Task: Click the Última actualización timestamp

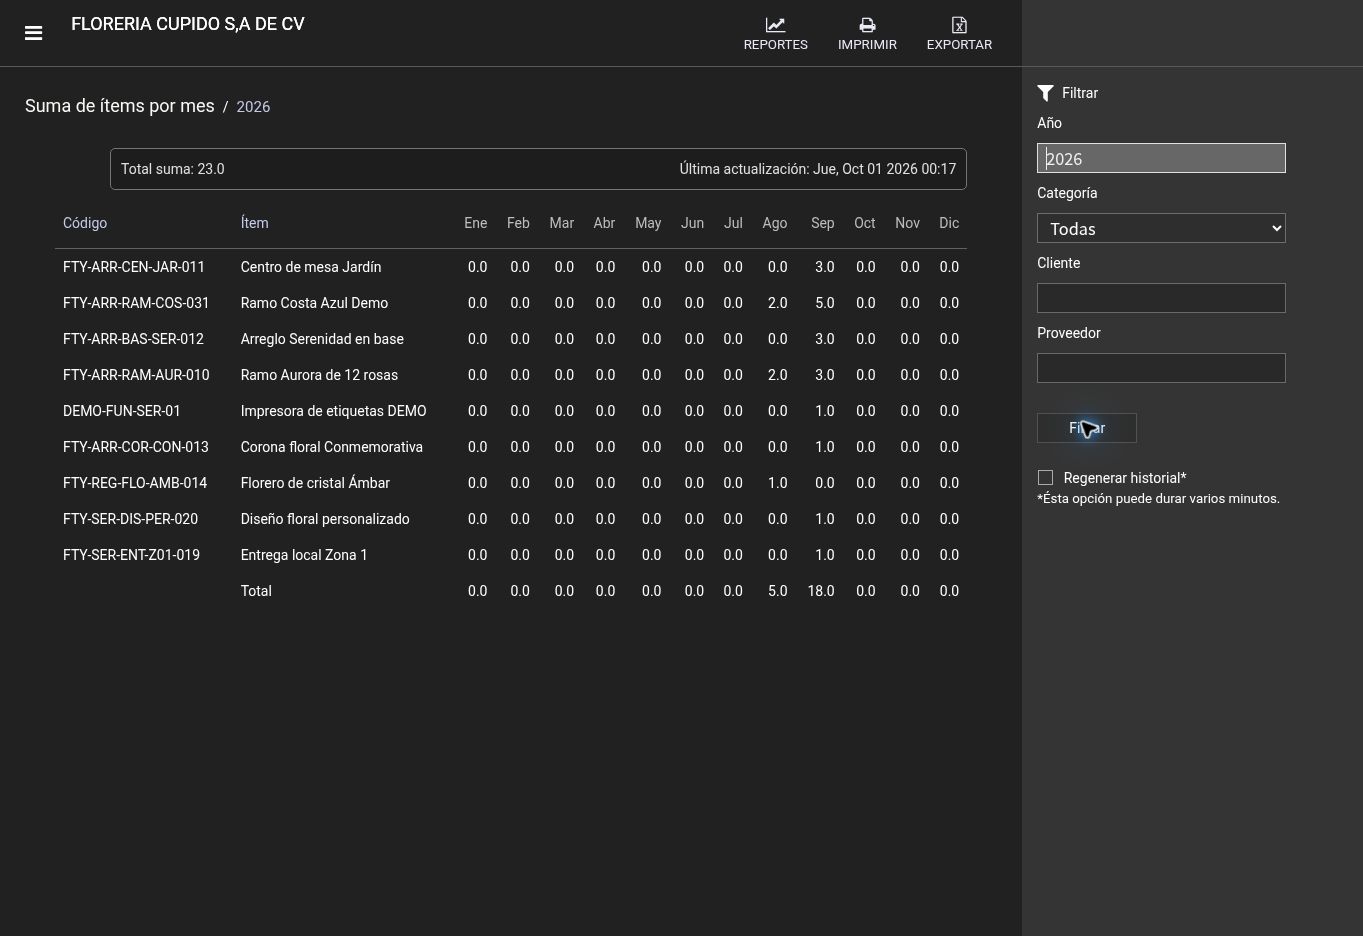Action: coord(818,169)
